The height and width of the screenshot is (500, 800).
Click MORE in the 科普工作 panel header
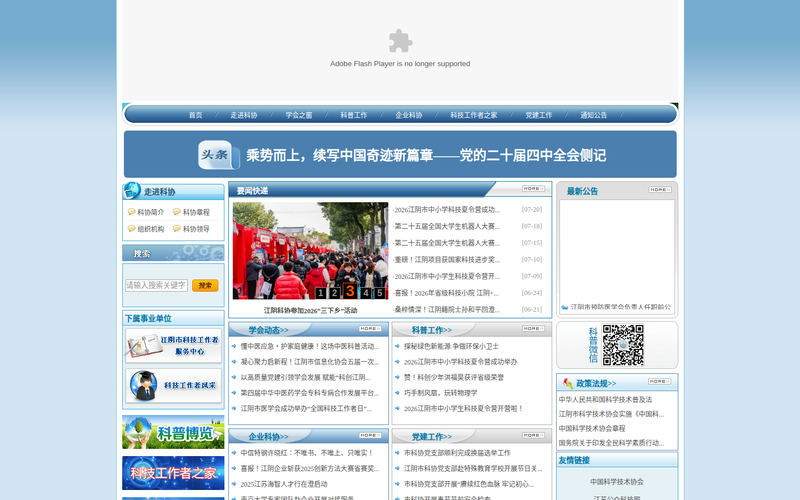coord(533,329)
